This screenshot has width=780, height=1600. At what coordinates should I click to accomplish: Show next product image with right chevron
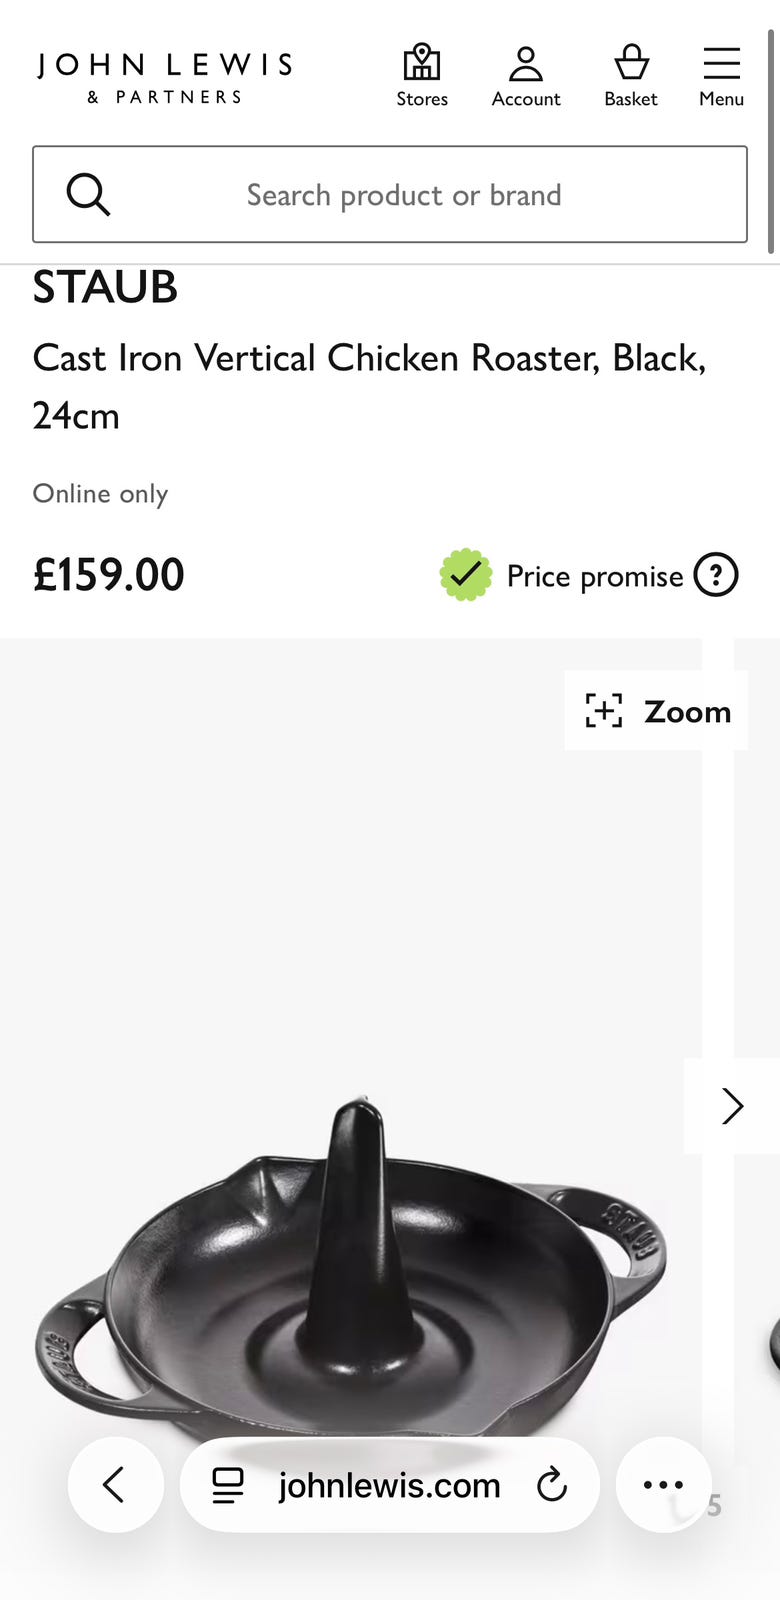[732, 1106]
